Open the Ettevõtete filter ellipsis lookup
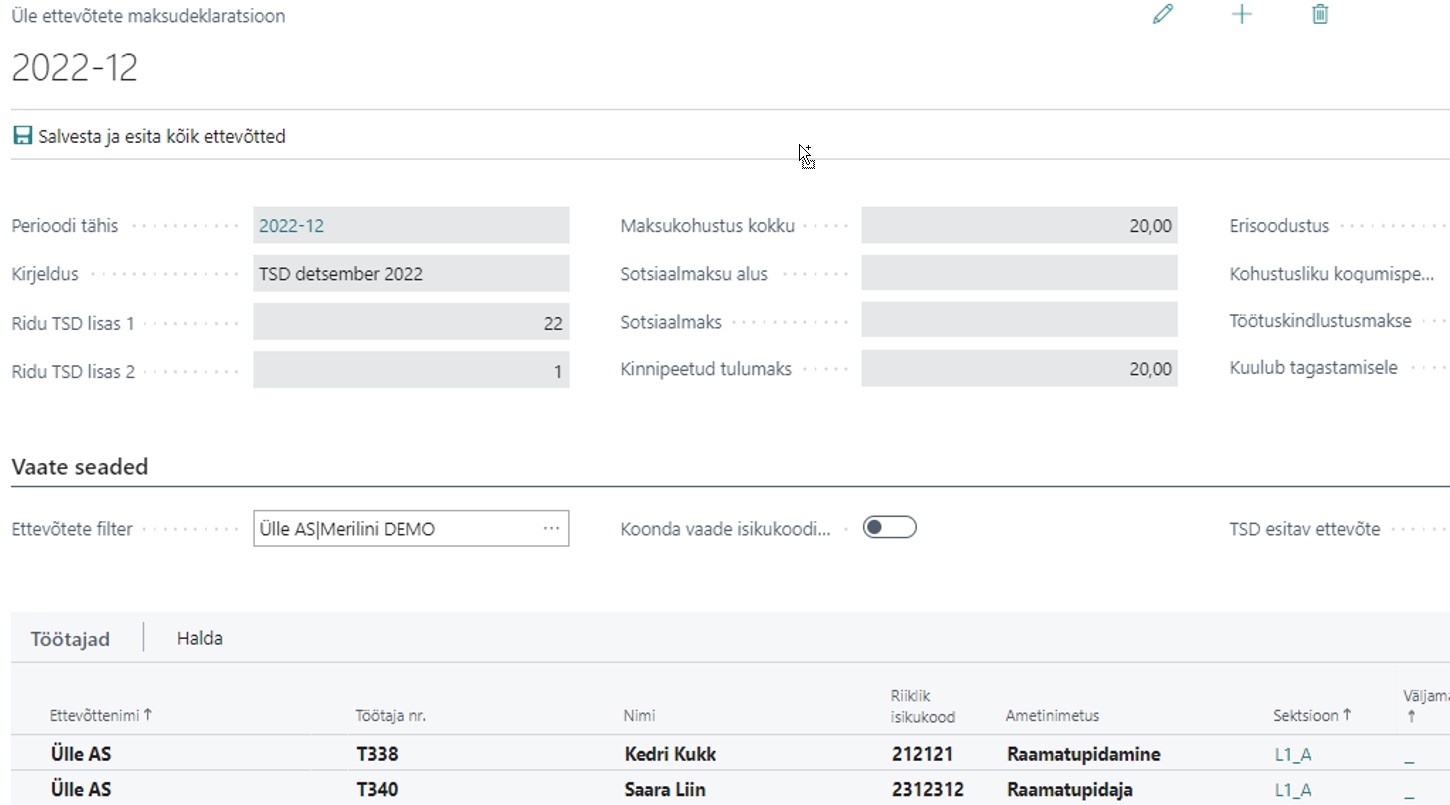The width and height of the screenshot is (1450, 805). coord(551,528)
